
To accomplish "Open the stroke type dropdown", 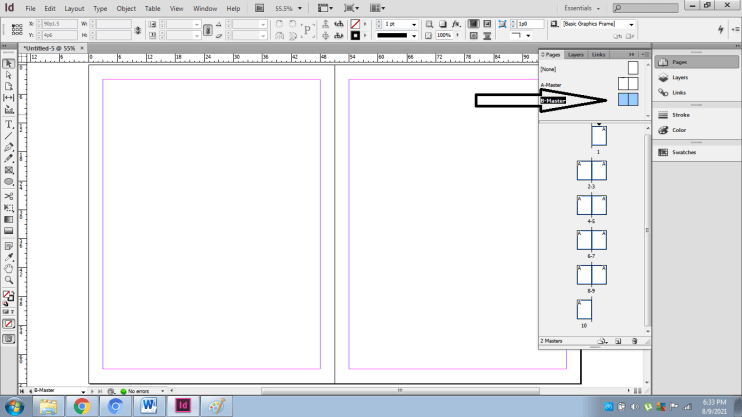I will click(x=414, y=35).
